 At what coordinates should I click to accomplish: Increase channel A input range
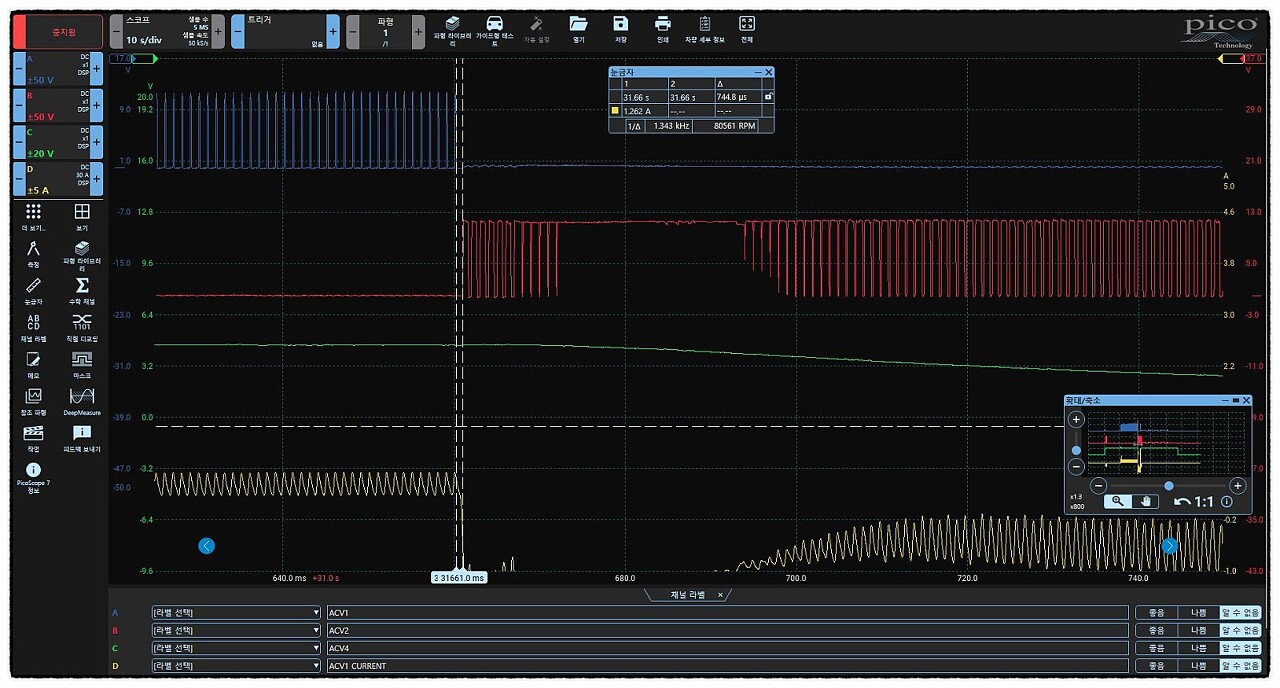coord(97,70)
